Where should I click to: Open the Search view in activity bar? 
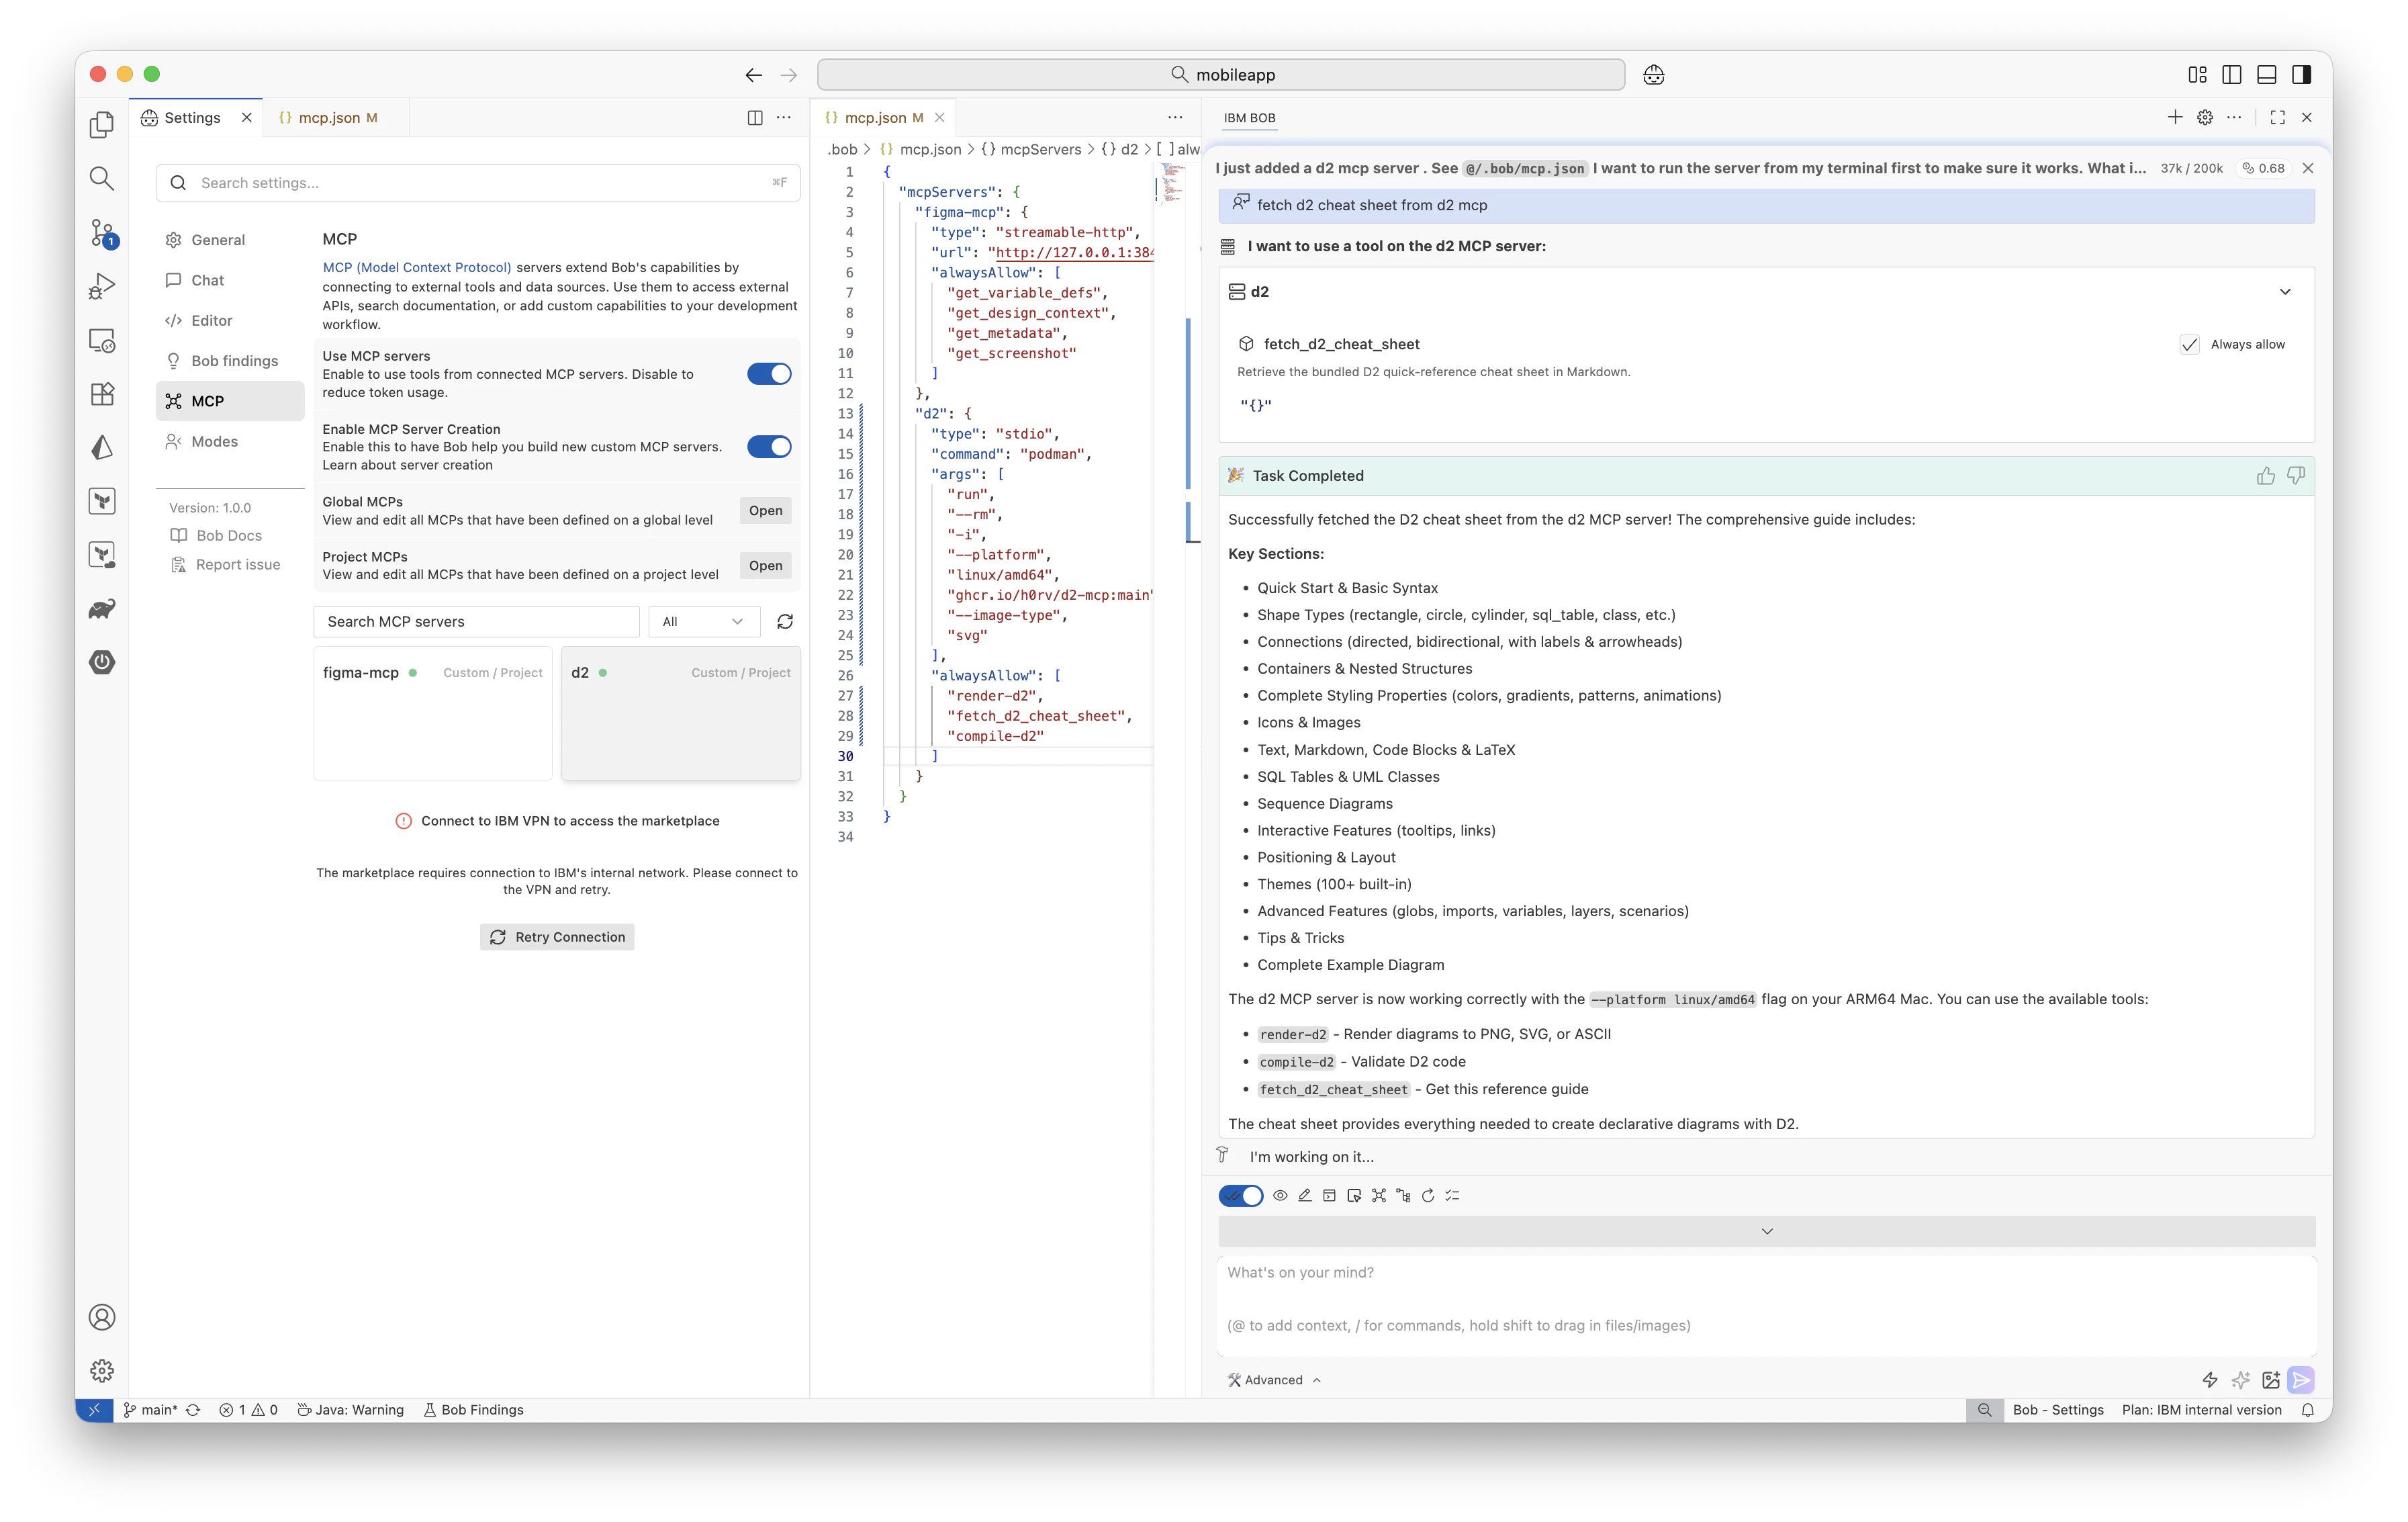click(102, 179)
